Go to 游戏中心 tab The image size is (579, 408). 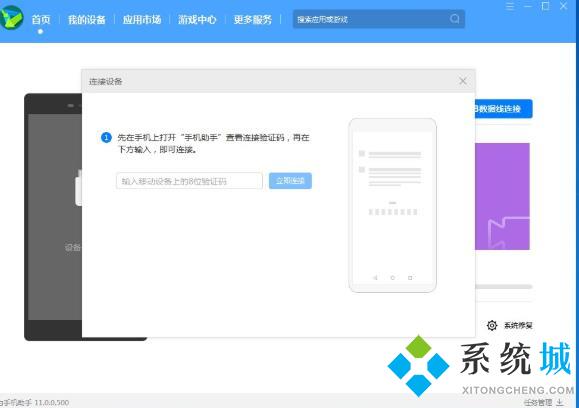pos(197,19)
